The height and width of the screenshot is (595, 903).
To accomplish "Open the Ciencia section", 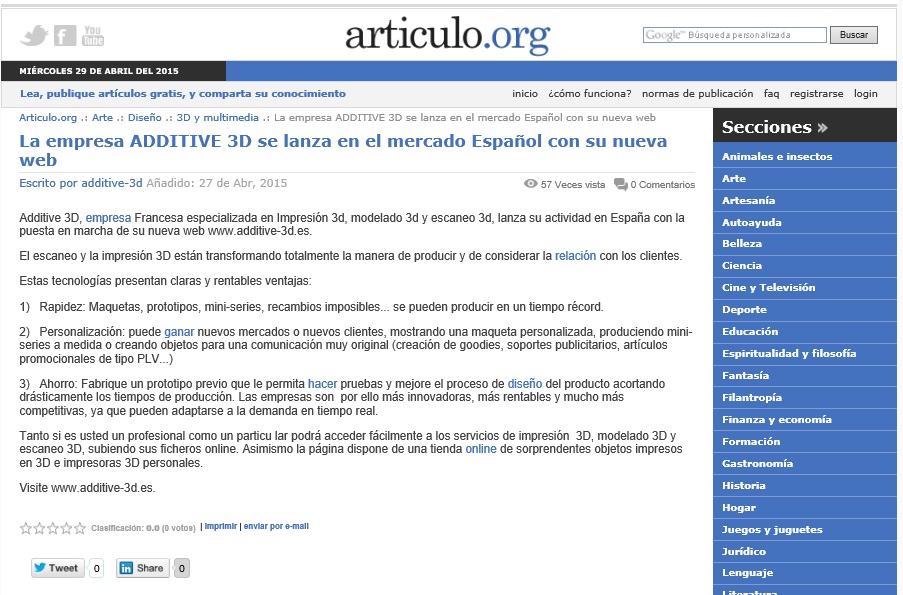I will pyautogui.click(x=805, y=266).
